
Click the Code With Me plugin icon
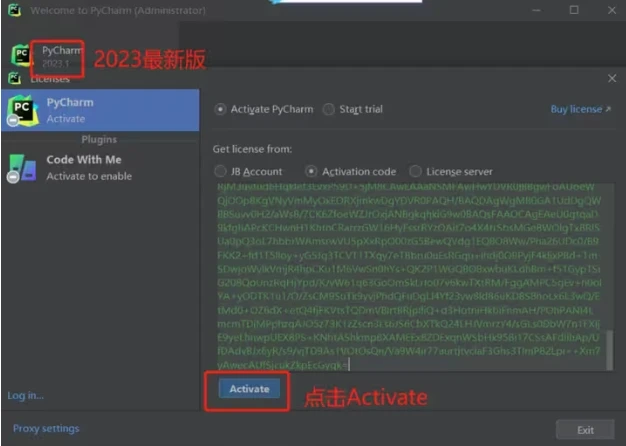coord(22,168)
